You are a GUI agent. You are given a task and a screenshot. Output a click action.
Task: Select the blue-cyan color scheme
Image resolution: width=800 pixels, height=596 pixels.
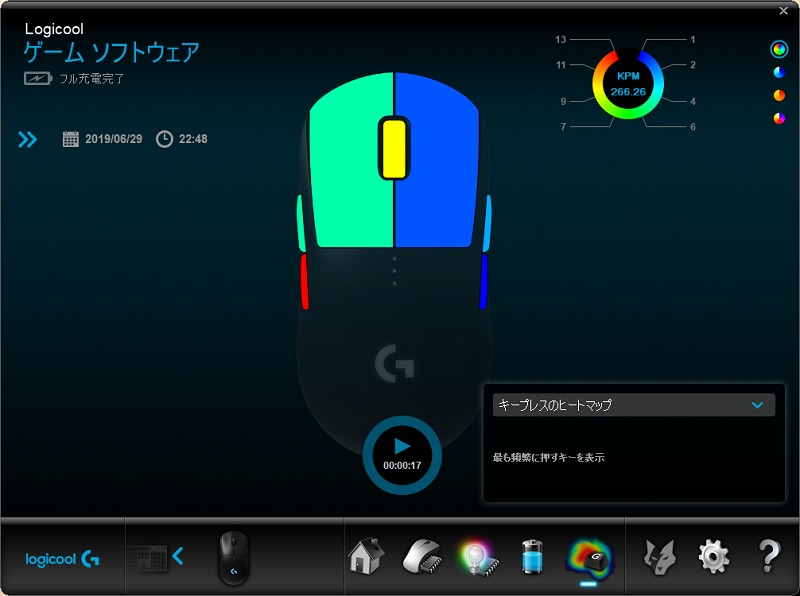coord(779,72)
